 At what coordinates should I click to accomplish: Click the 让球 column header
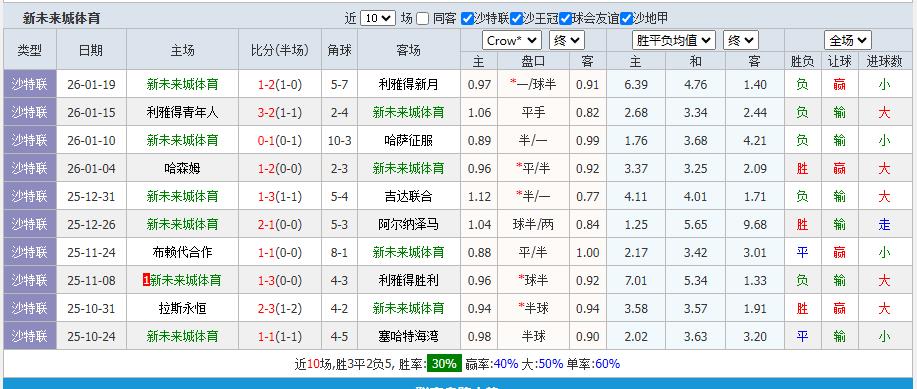[x=839, y=61]
